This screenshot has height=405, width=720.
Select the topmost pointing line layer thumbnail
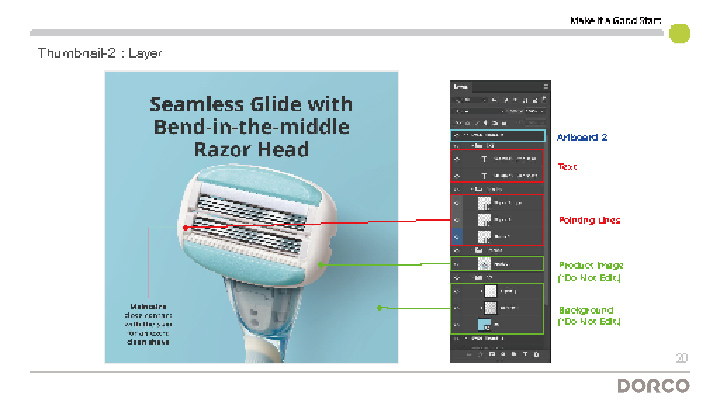[484, 203]
